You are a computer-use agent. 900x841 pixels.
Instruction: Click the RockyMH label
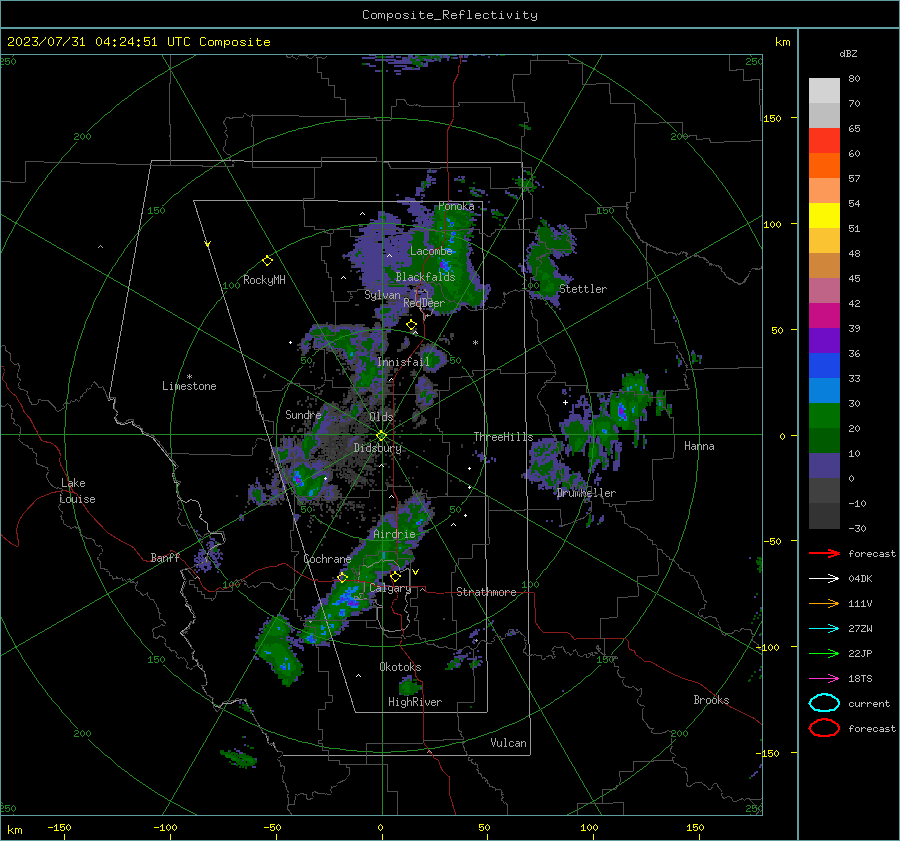264,280
